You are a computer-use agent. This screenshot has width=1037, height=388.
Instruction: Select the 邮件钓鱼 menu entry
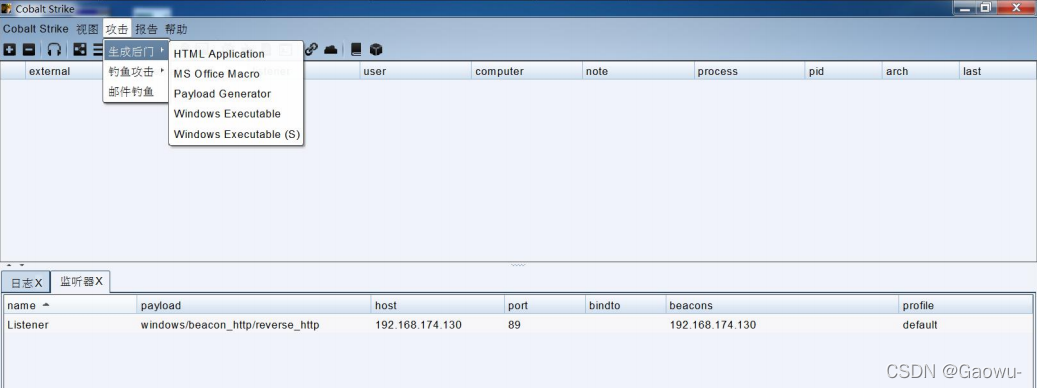click(x=136, y=91)
